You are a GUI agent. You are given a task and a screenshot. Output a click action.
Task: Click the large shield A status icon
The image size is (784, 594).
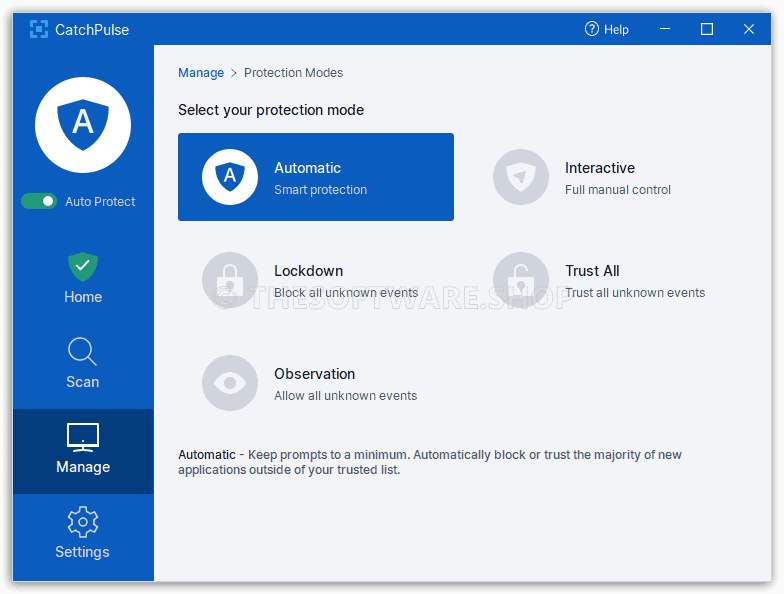83,125
